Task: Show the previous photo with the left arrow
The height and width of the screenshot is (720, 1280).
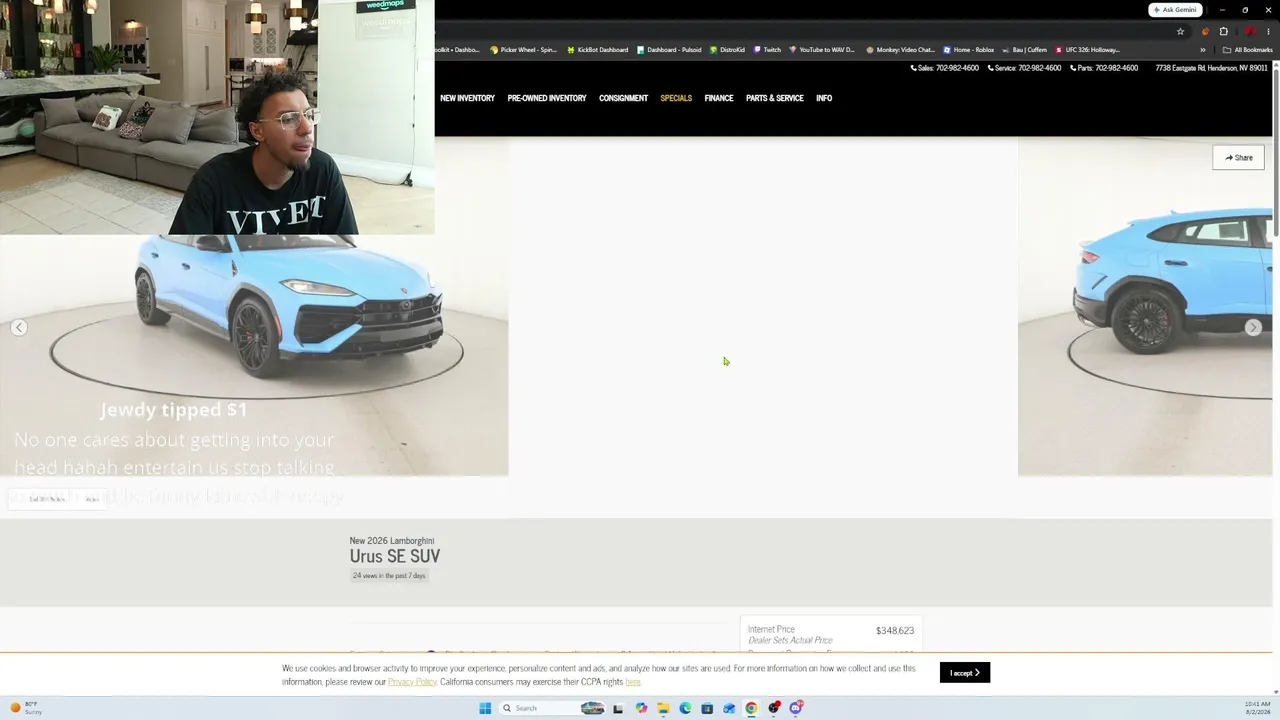Action: (19, 327)
